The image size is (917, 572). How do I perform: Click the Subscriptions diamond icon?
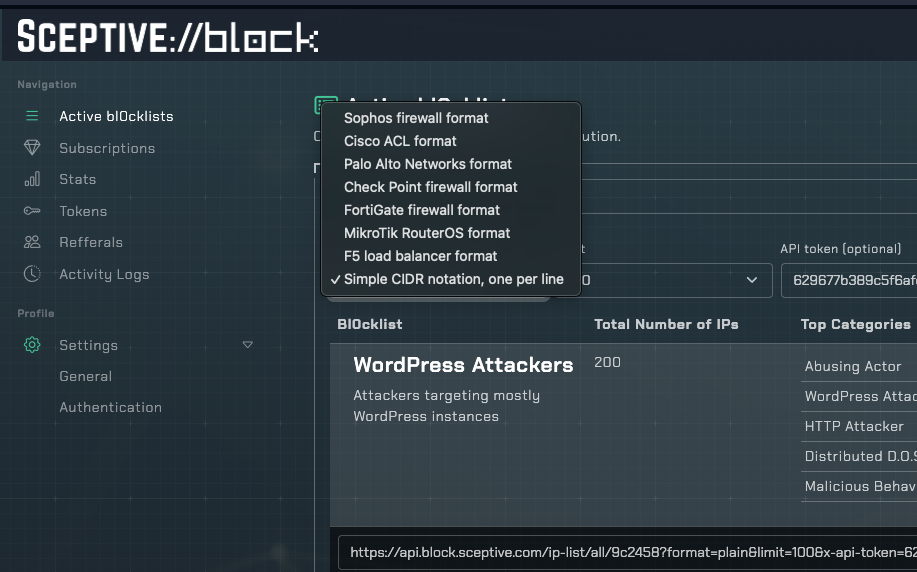(x=32, y=148)
